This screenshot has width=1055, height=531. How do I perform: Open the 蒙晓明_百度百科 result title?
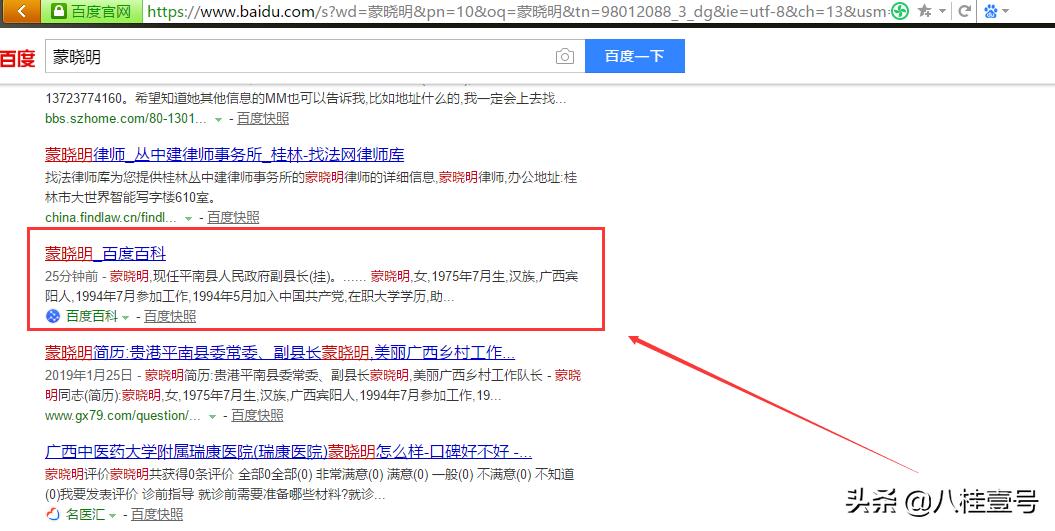tap(106, 254)
